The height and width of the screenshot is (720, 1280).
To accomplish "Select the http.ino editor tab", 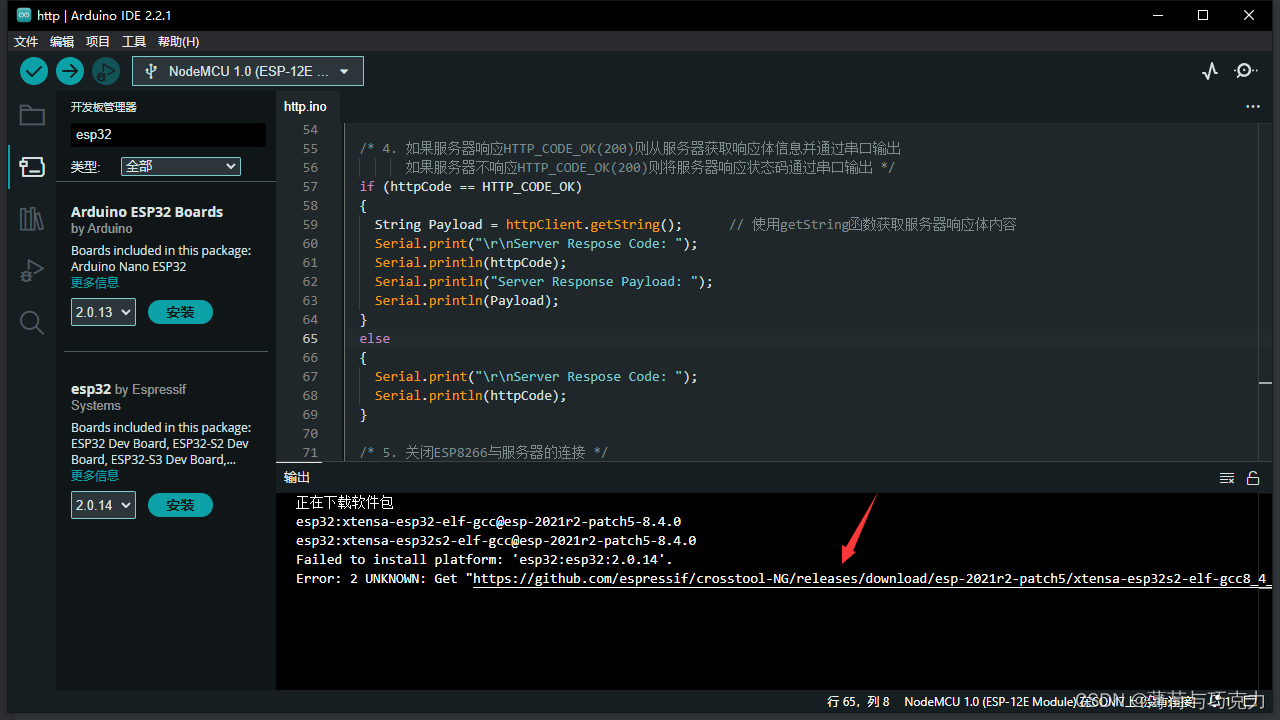I will 305,106.
